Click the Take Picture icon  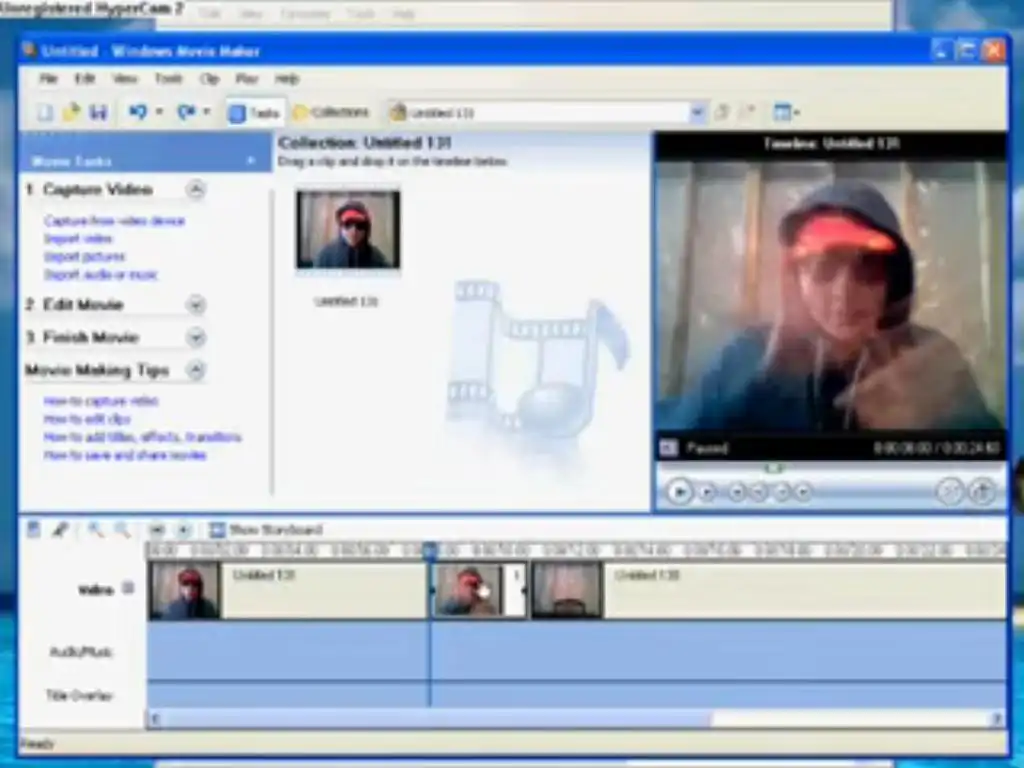[x=982, y=491]
